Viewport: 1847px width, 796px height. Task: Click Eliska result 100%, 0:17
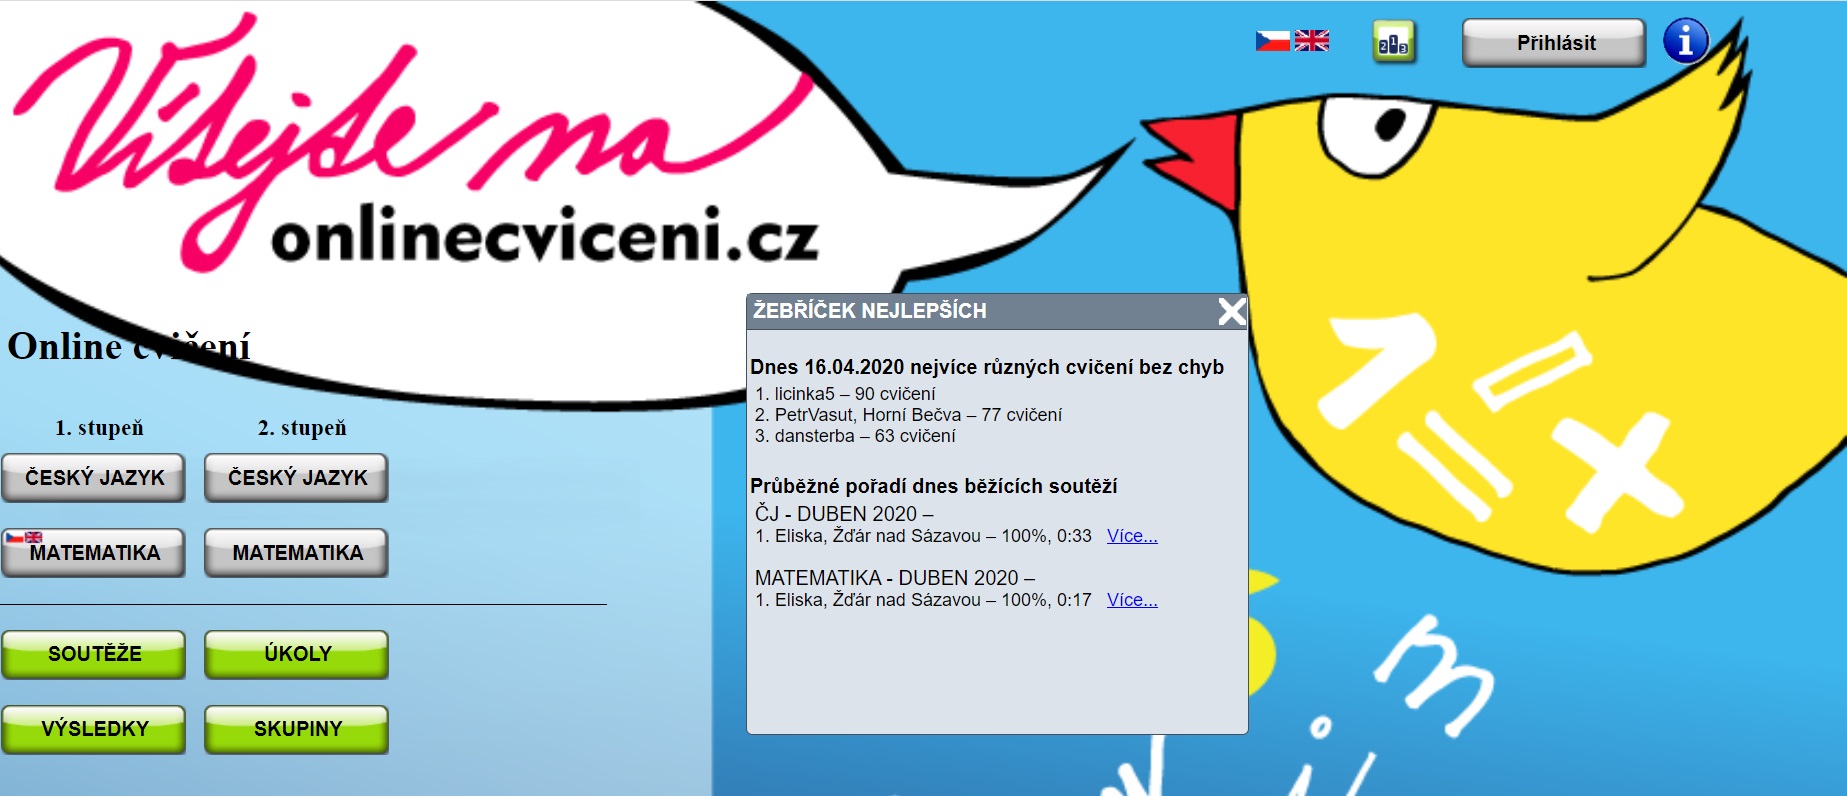coord(923,600)
